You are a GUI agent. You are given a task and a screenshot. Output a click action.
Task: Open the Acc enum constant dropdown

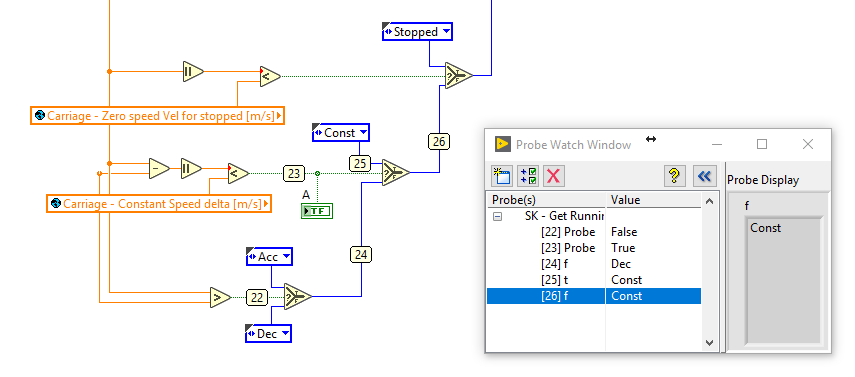click(x=286, y=256)
